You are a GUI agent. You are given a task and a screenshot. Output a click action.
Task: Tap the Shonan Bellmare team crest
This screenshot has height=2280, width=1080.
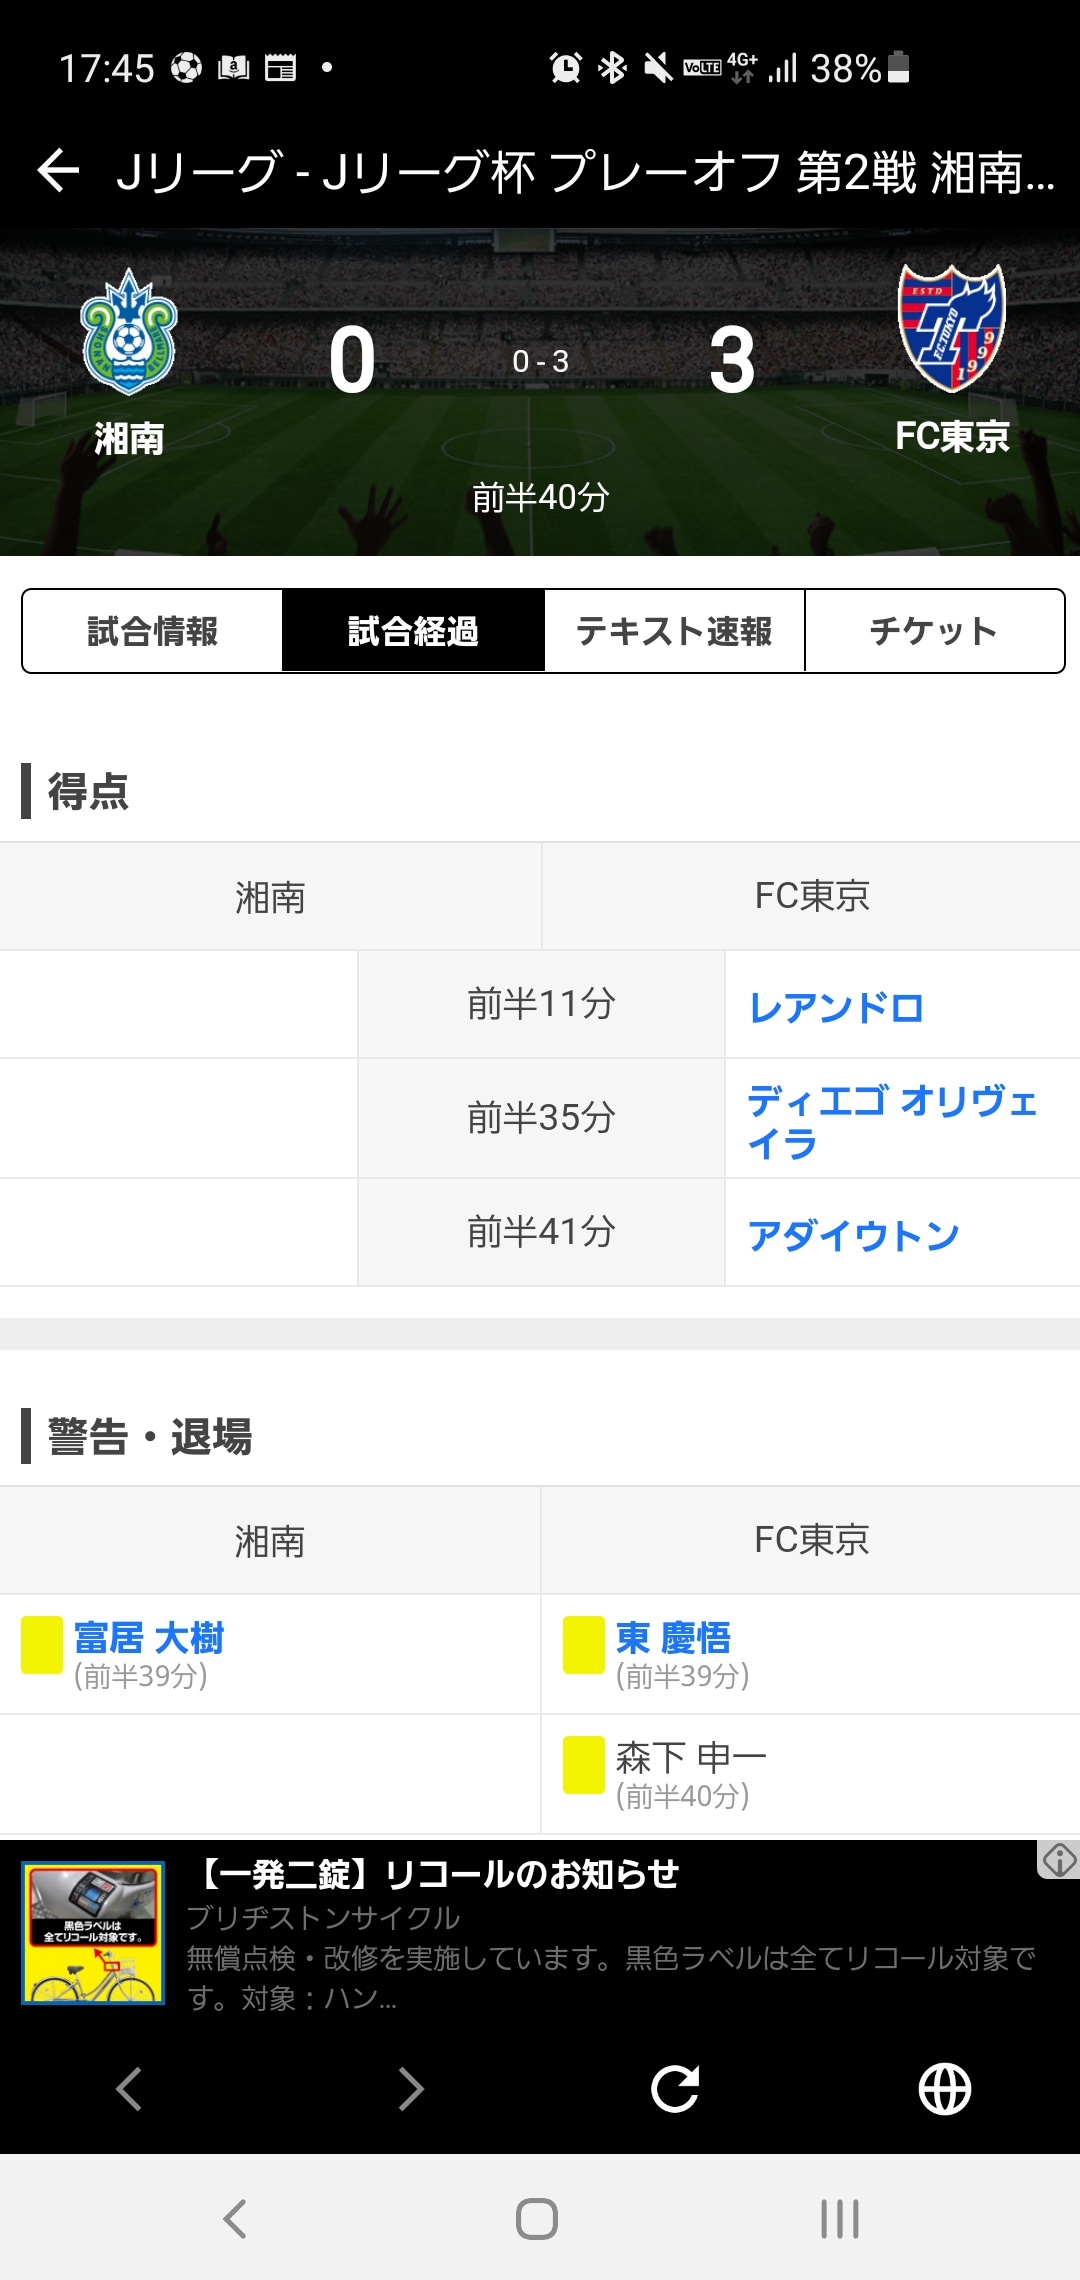(129, 332)
